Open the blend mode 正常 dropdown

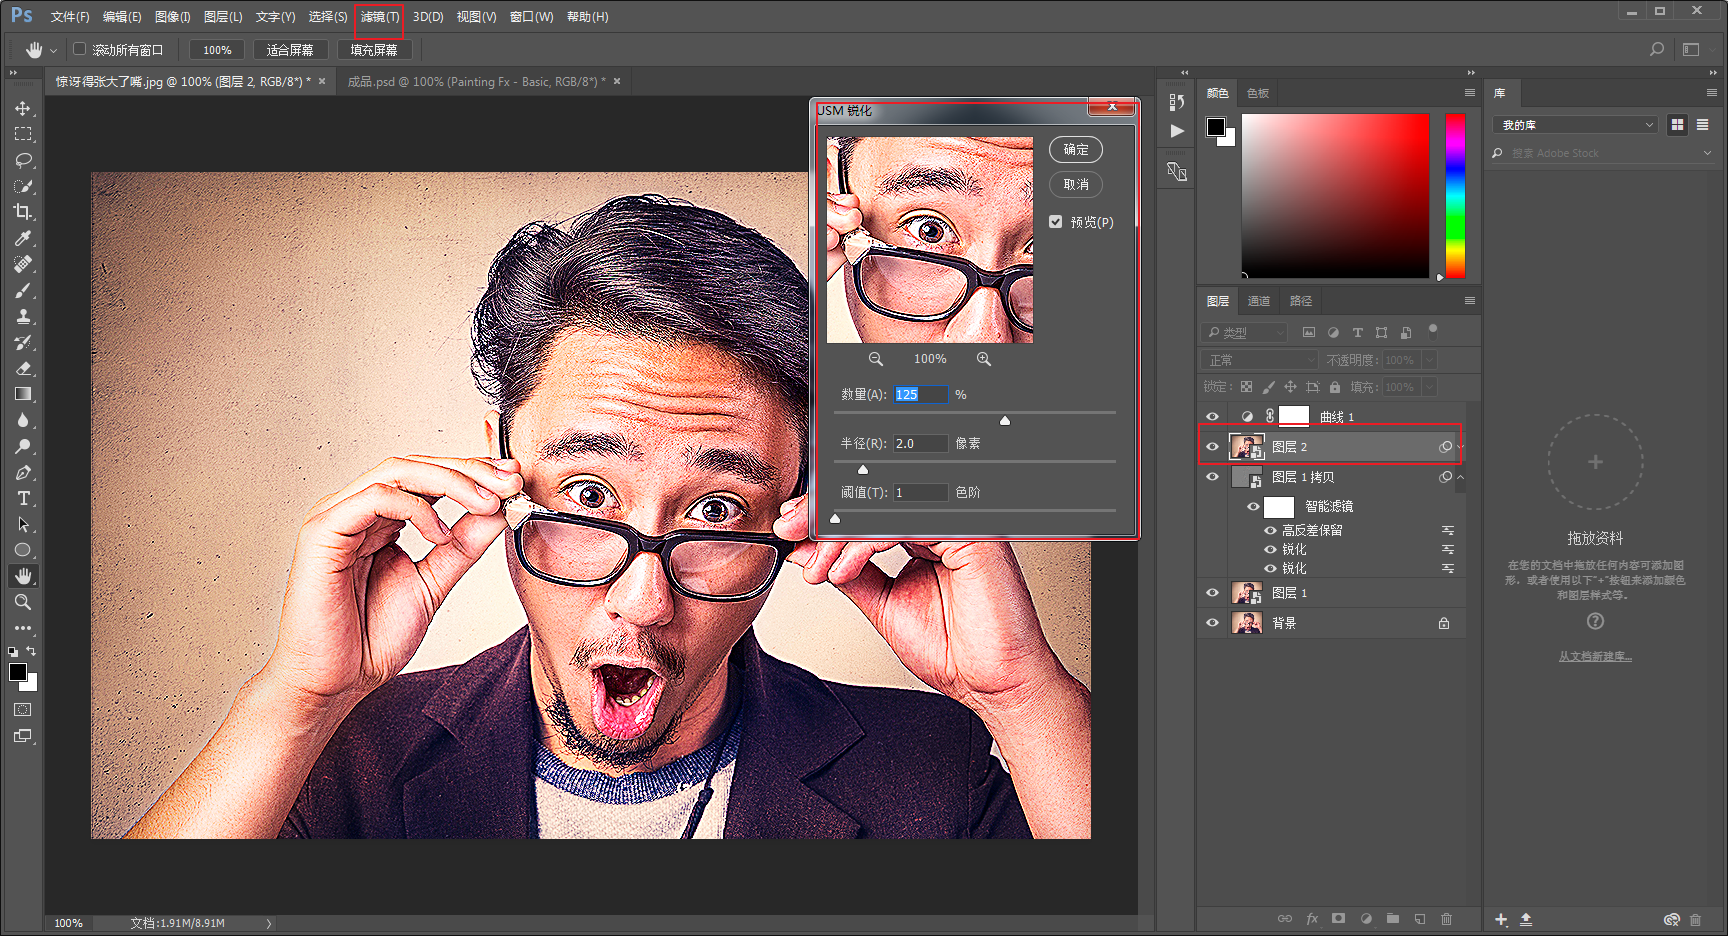1260,360
